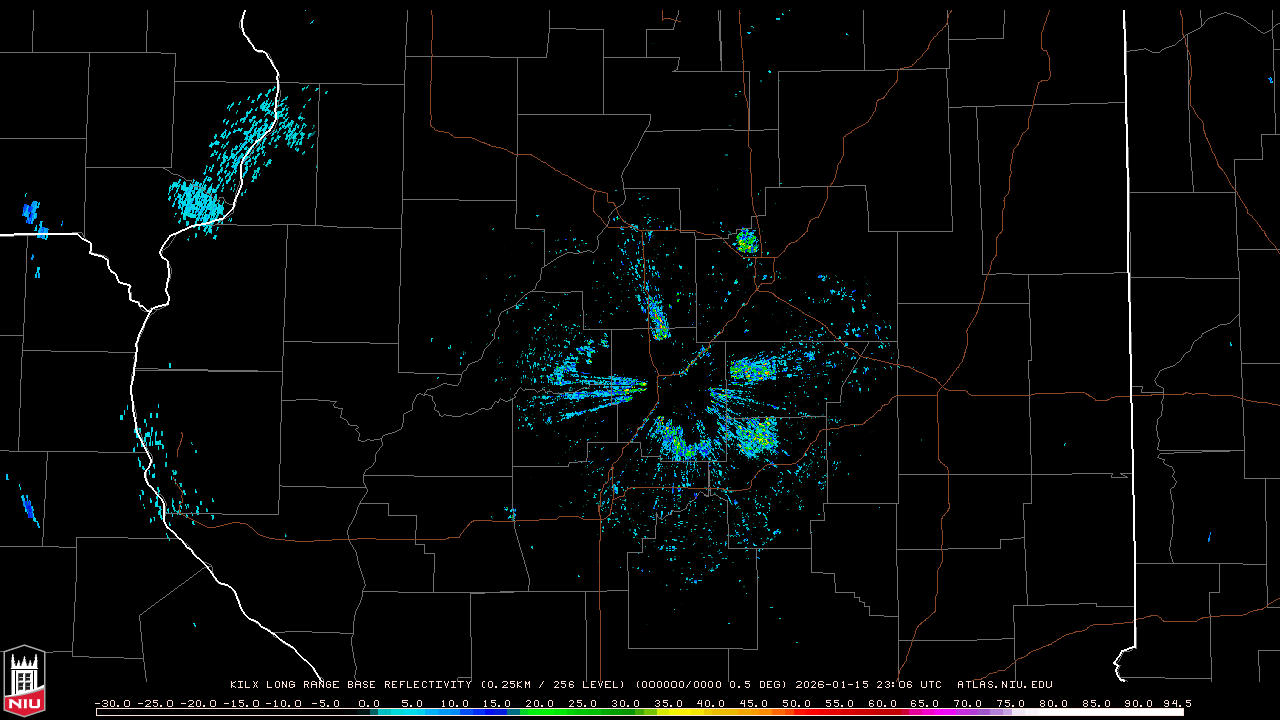This screenshot has width=1280, height=720.
Task: Click the green-yellow echo cluster southeast of radar
Action: (x=755, y=434)
